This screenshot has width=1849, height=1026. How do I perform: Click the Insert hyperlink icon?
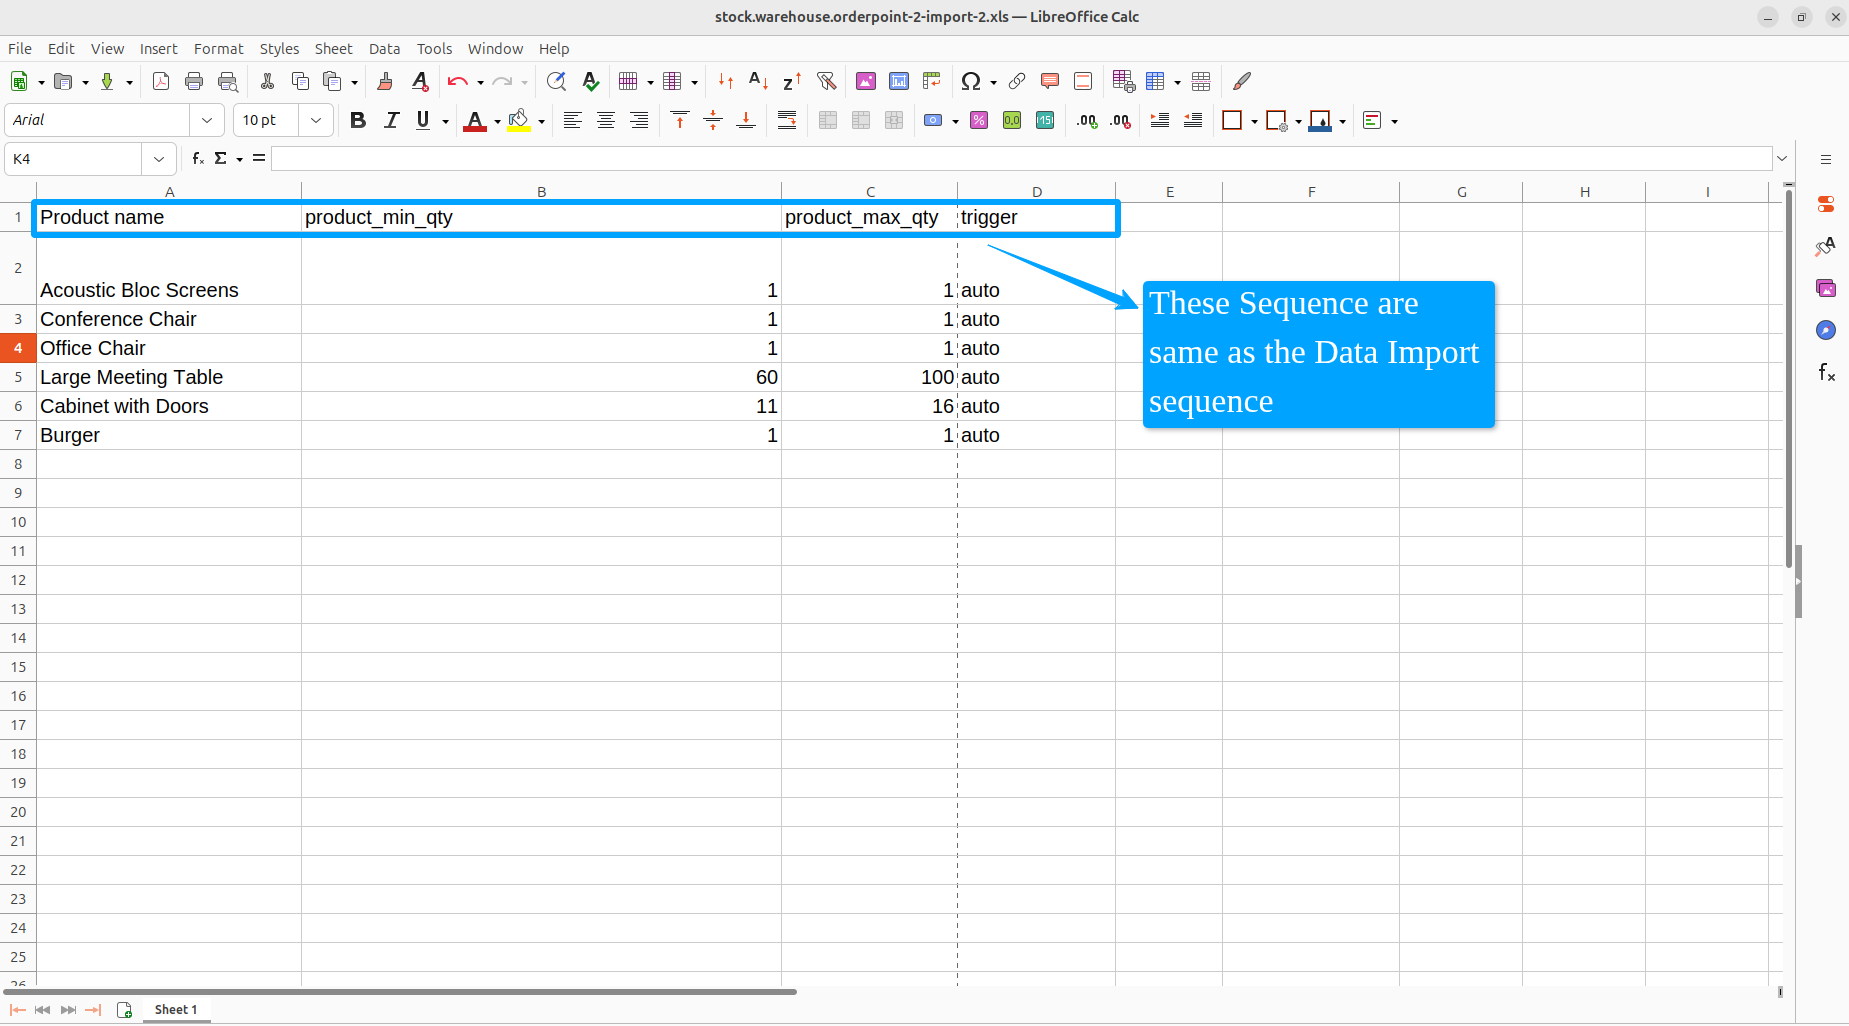pos(1017,82)
